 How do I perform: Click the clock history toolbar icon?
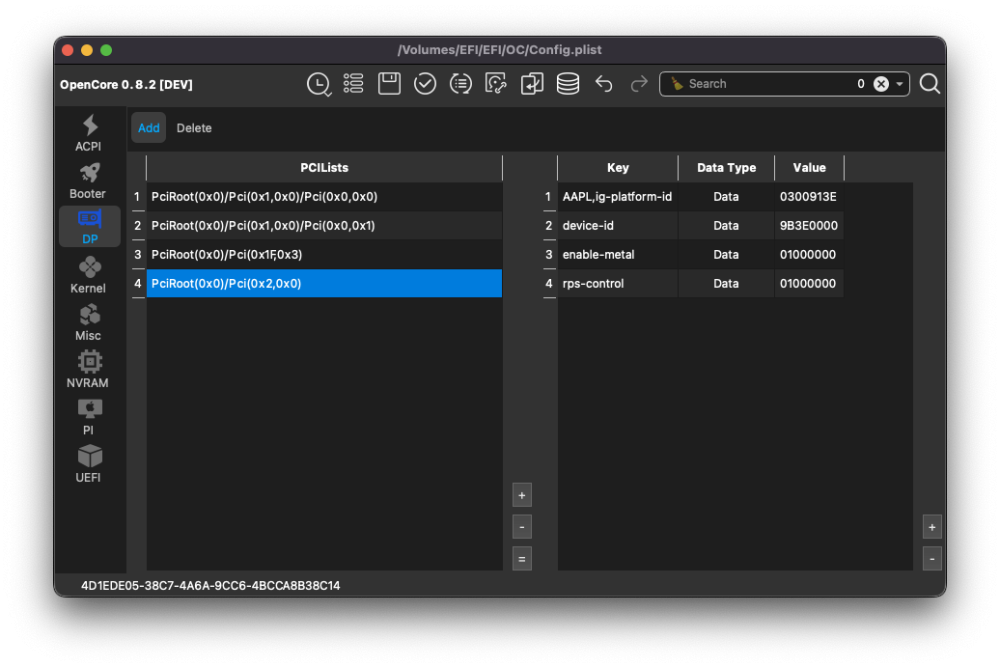(318, 84)
